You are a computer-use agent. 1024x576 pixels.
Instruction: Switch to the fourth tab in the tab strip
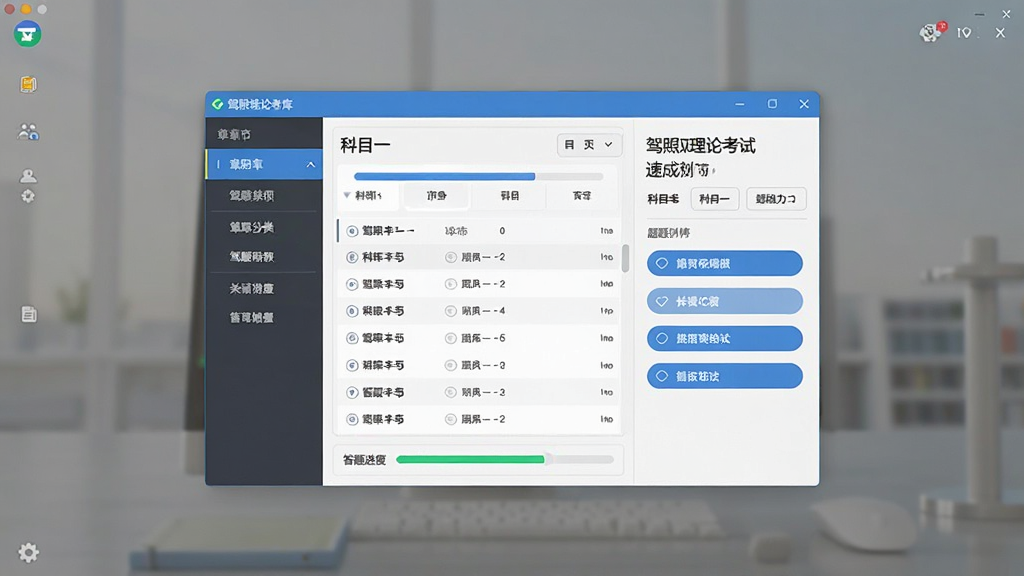tap(582, 195)
